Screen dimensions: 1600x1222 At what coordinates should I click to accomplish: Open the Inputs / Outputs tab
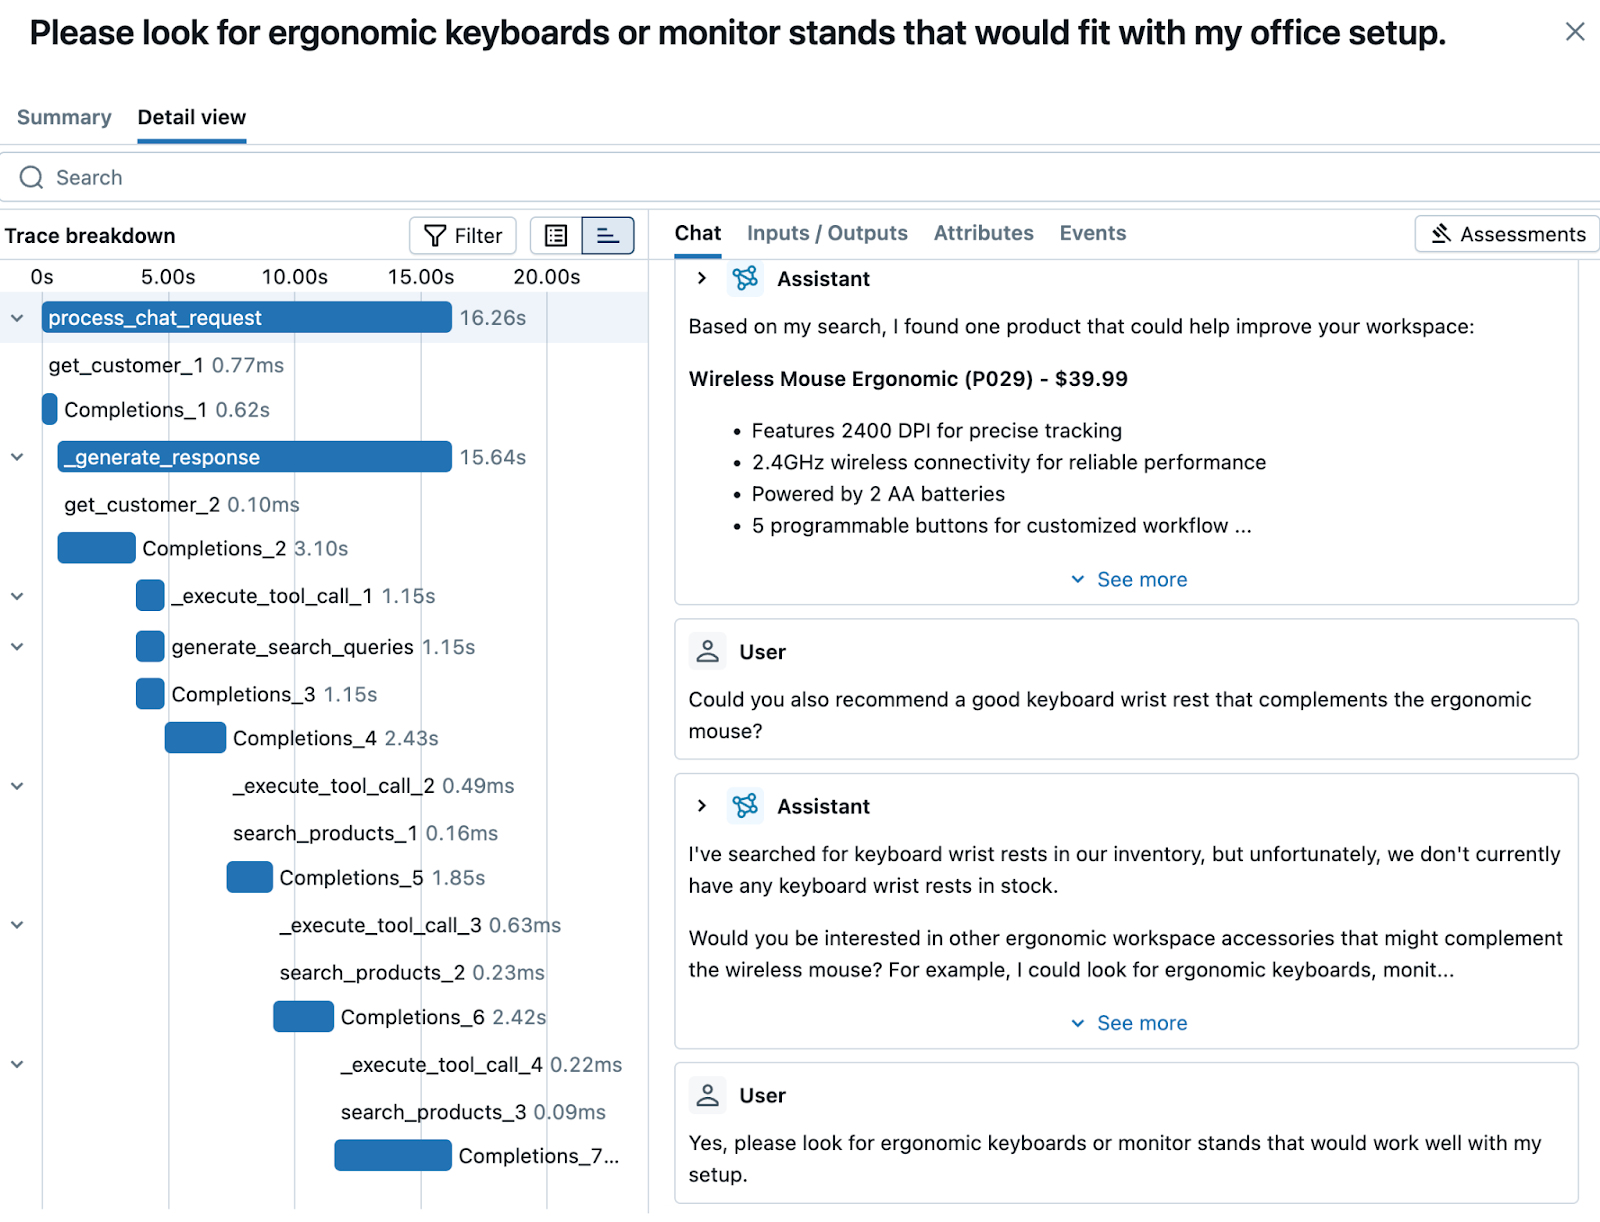pyautogui.click(x=827, y=233)
